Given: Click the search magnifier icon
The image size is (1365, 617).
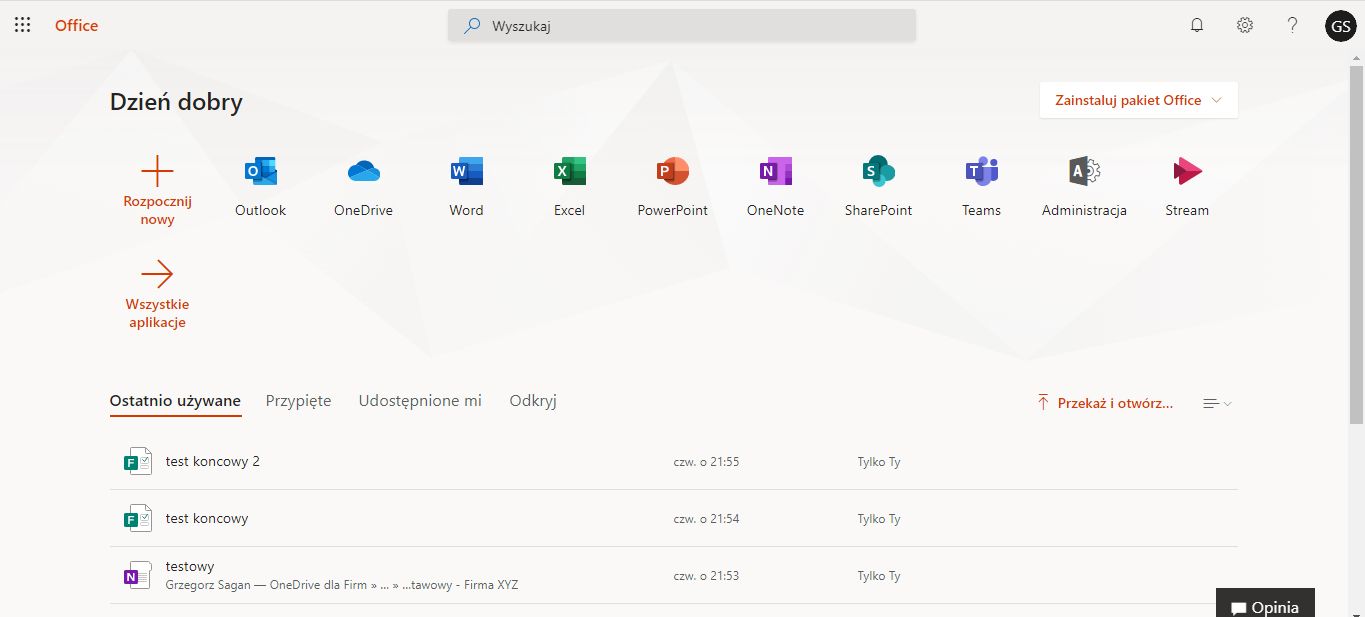Looking at the screenshot, I should point(472,26).
